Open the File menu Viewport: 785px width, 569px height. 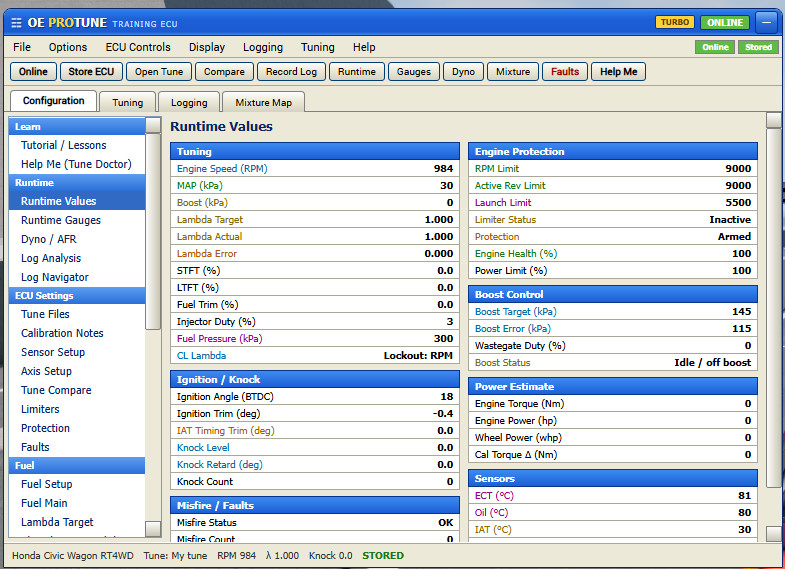coord(22,47)
